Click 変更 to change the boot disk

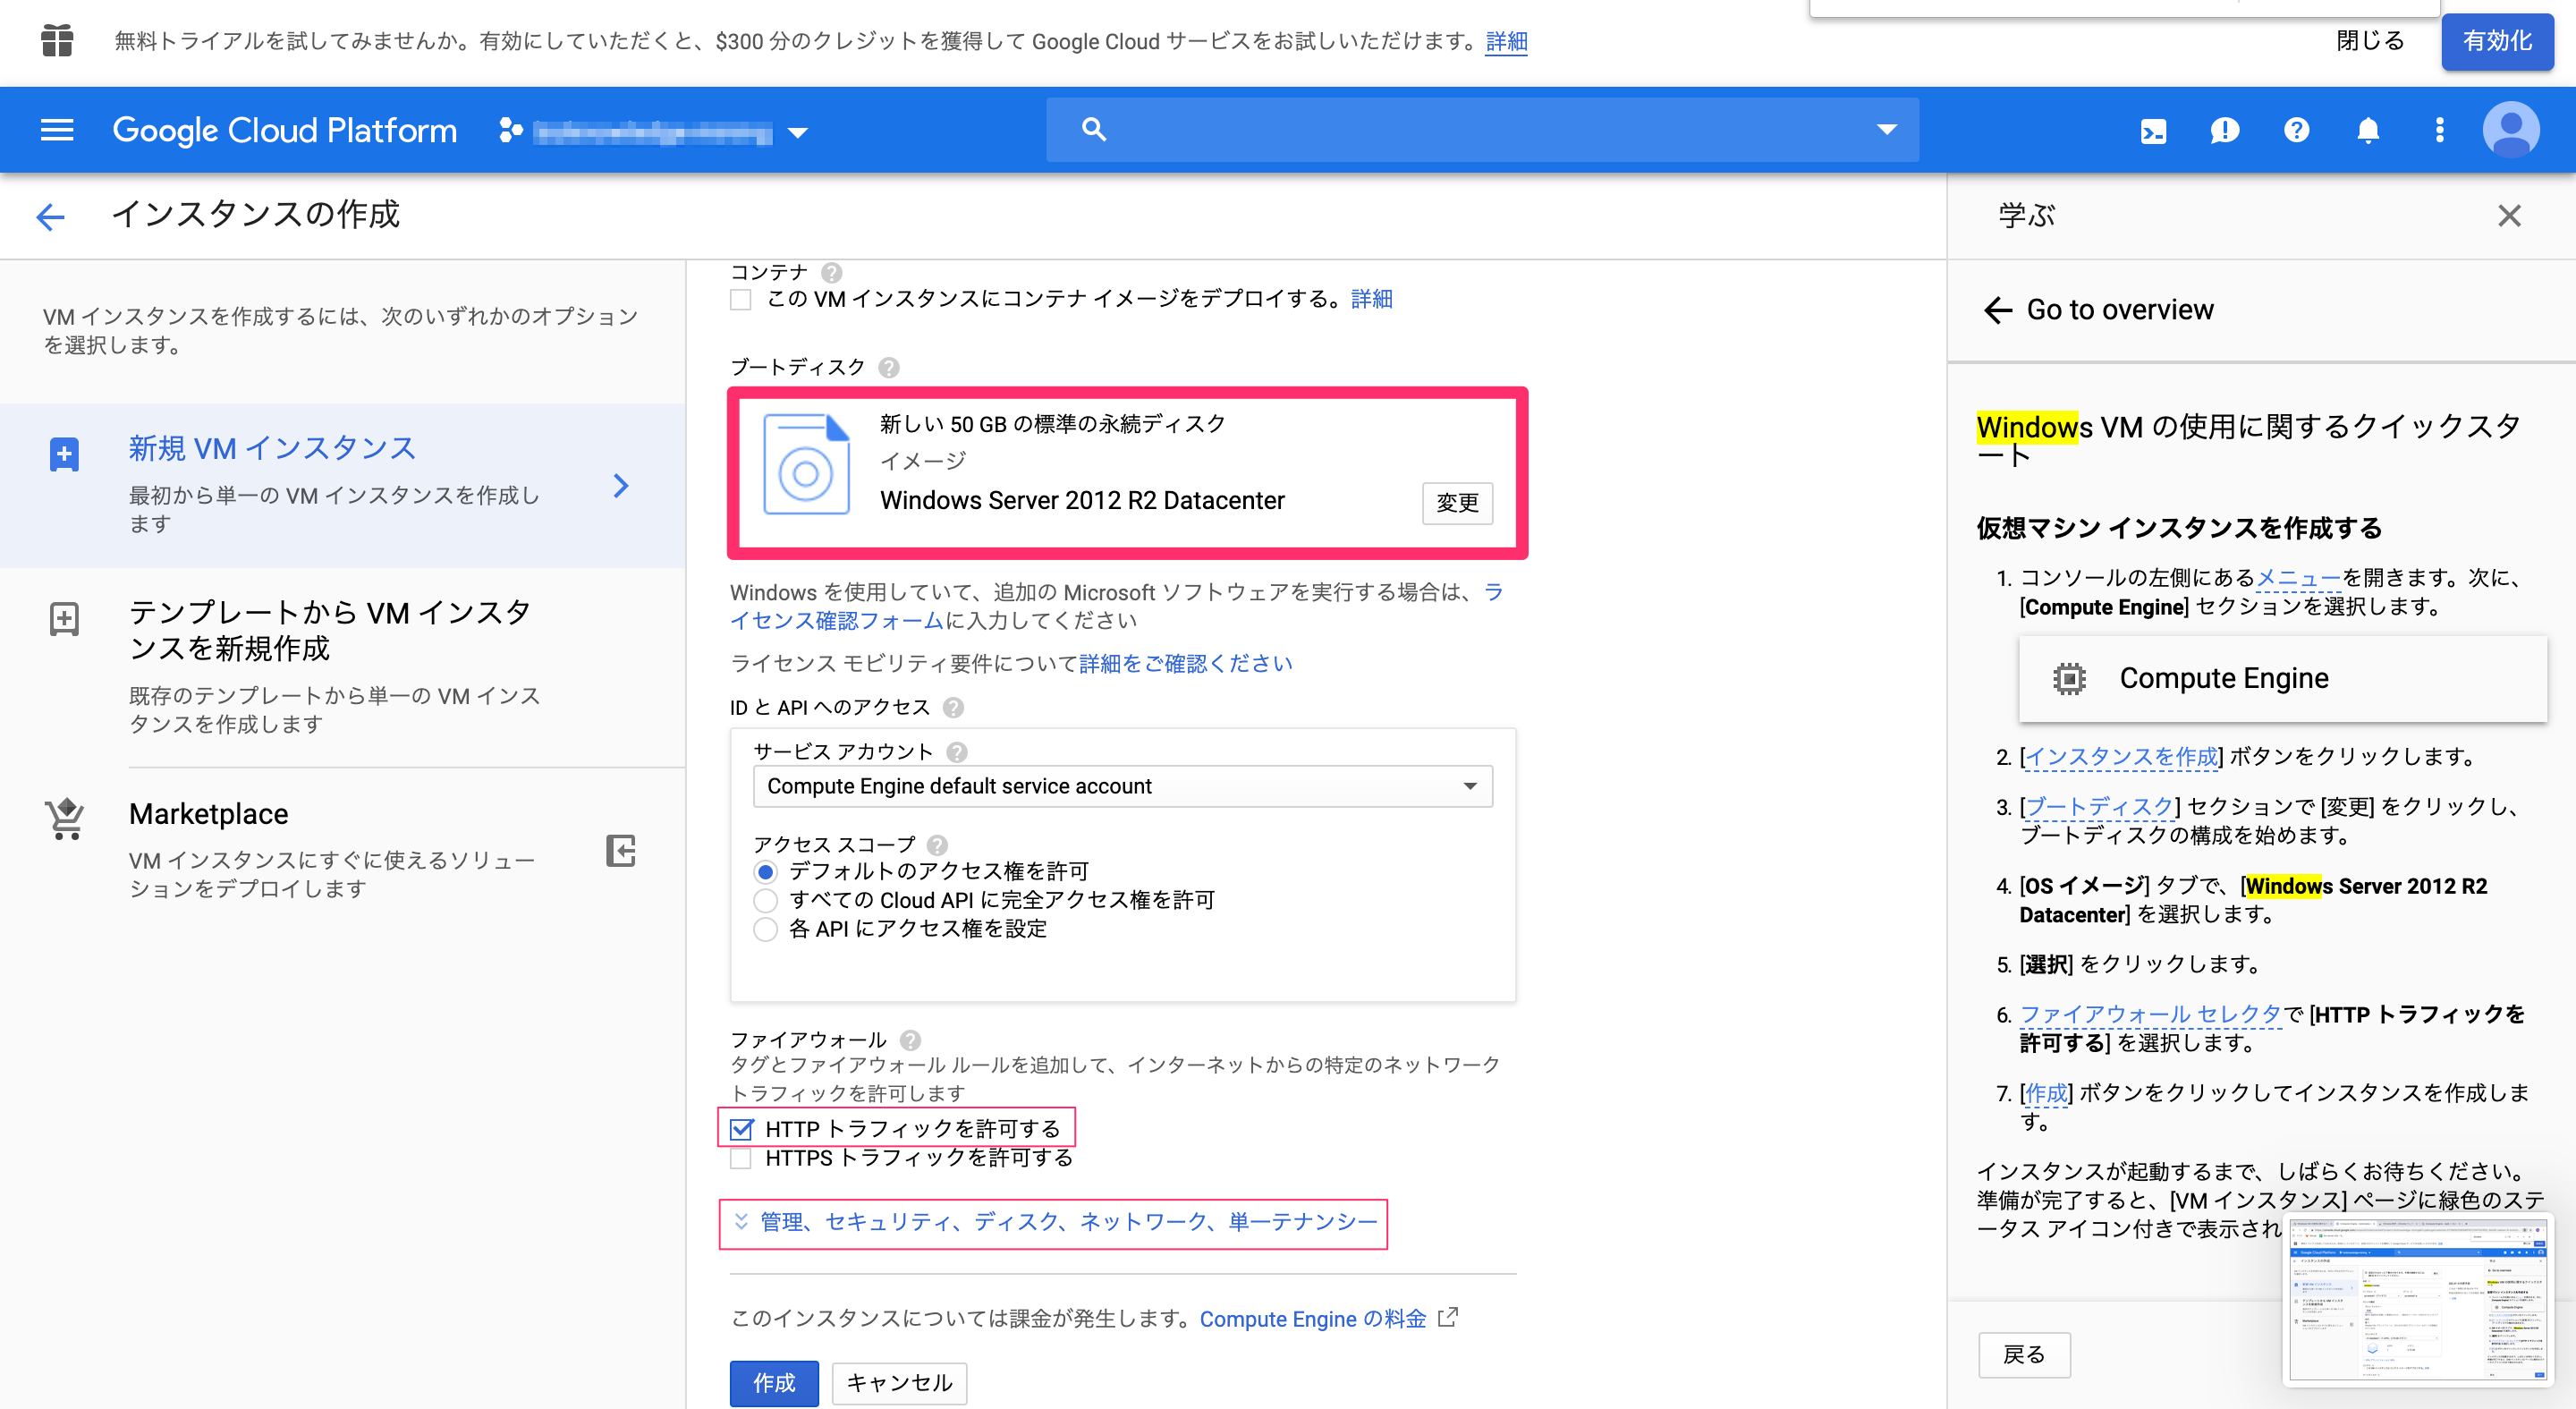click(x=1457, y=503)
